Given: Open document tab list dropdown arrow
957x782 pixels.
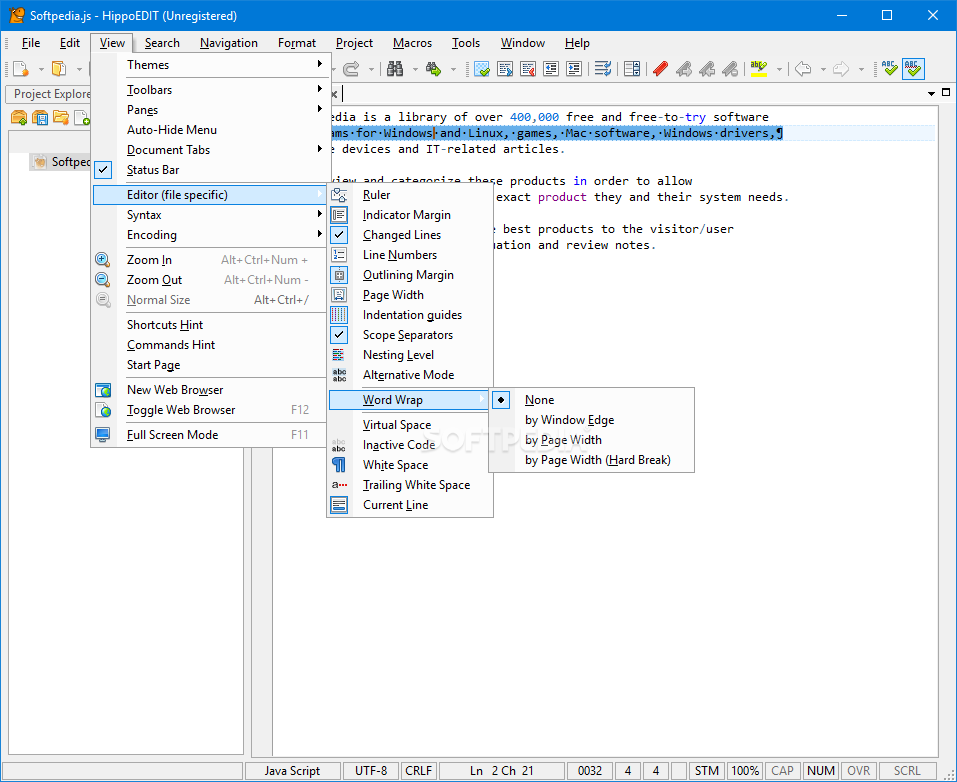Looking at the screenshot, I should click(931, 93).
